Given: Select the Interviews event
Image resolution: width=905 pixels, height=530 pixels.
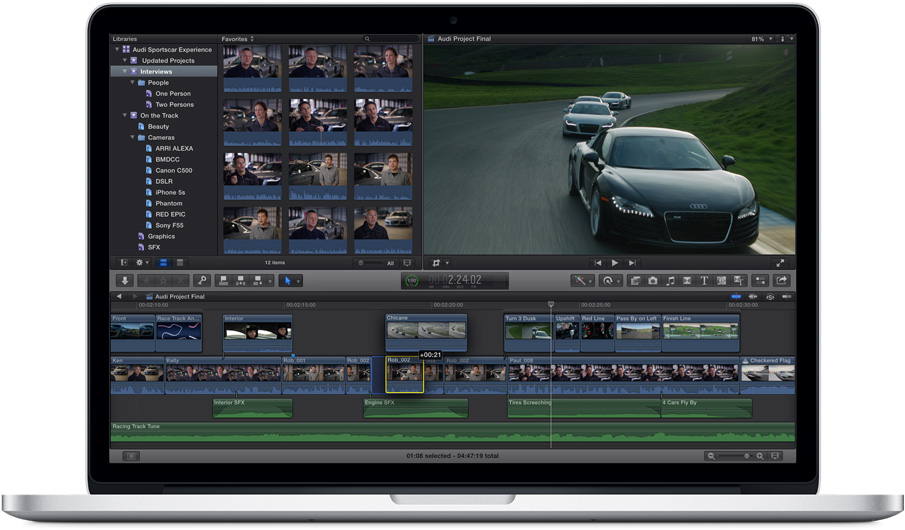Looking at the screenshot, I should tap(164, 72).
